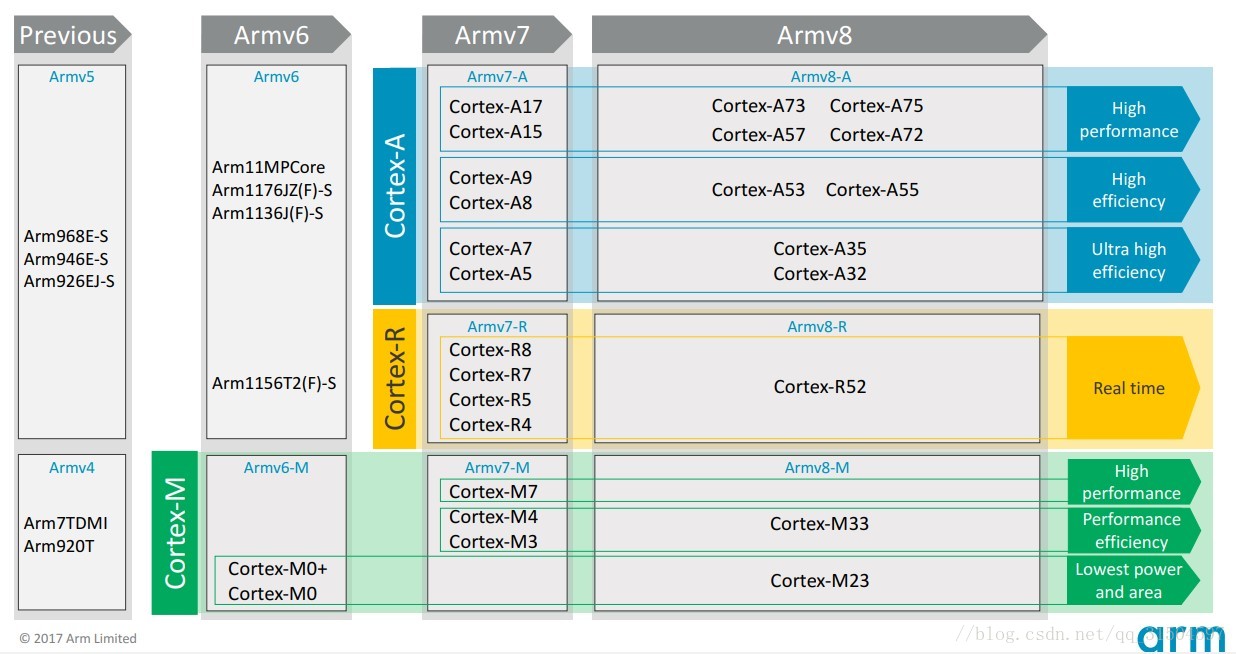Select Cortex-M0+ text
This screenshot has height=654, width=1236.
(x=278, y=568)
